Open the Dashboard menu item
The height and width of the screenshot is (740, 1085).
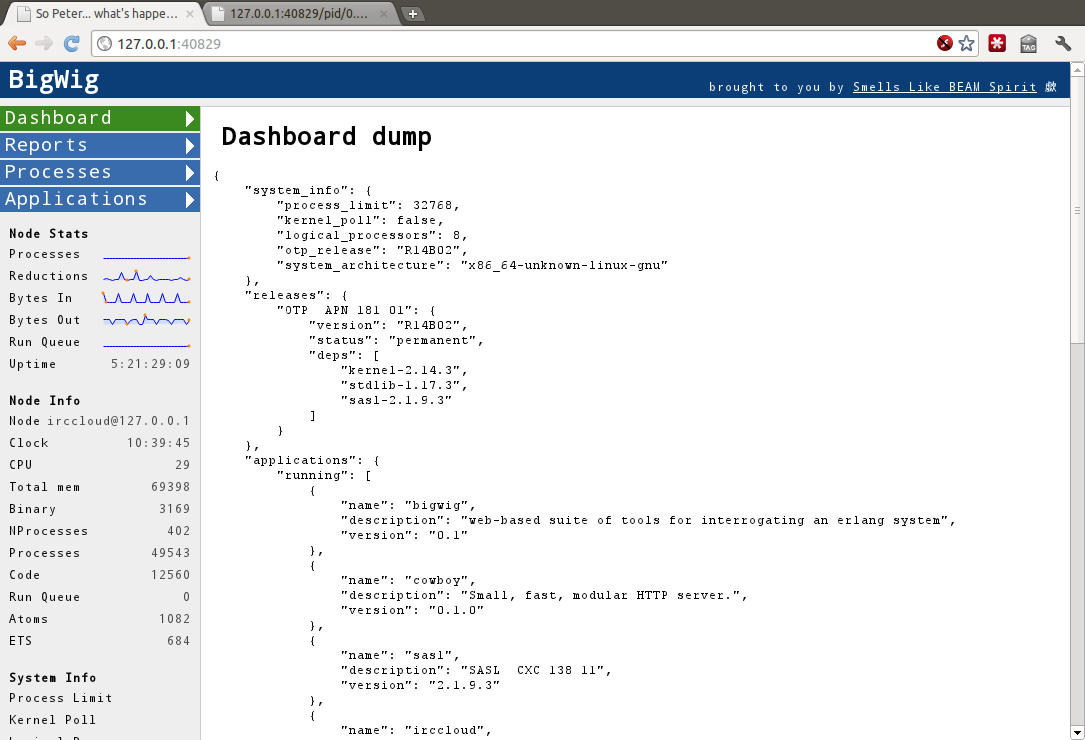[100, 118]
